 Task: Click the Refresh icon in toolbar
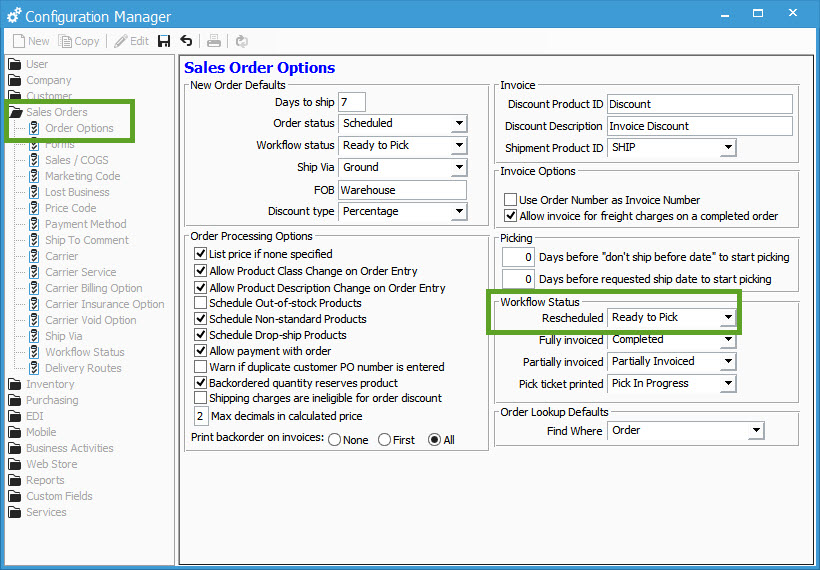point(242,41)
